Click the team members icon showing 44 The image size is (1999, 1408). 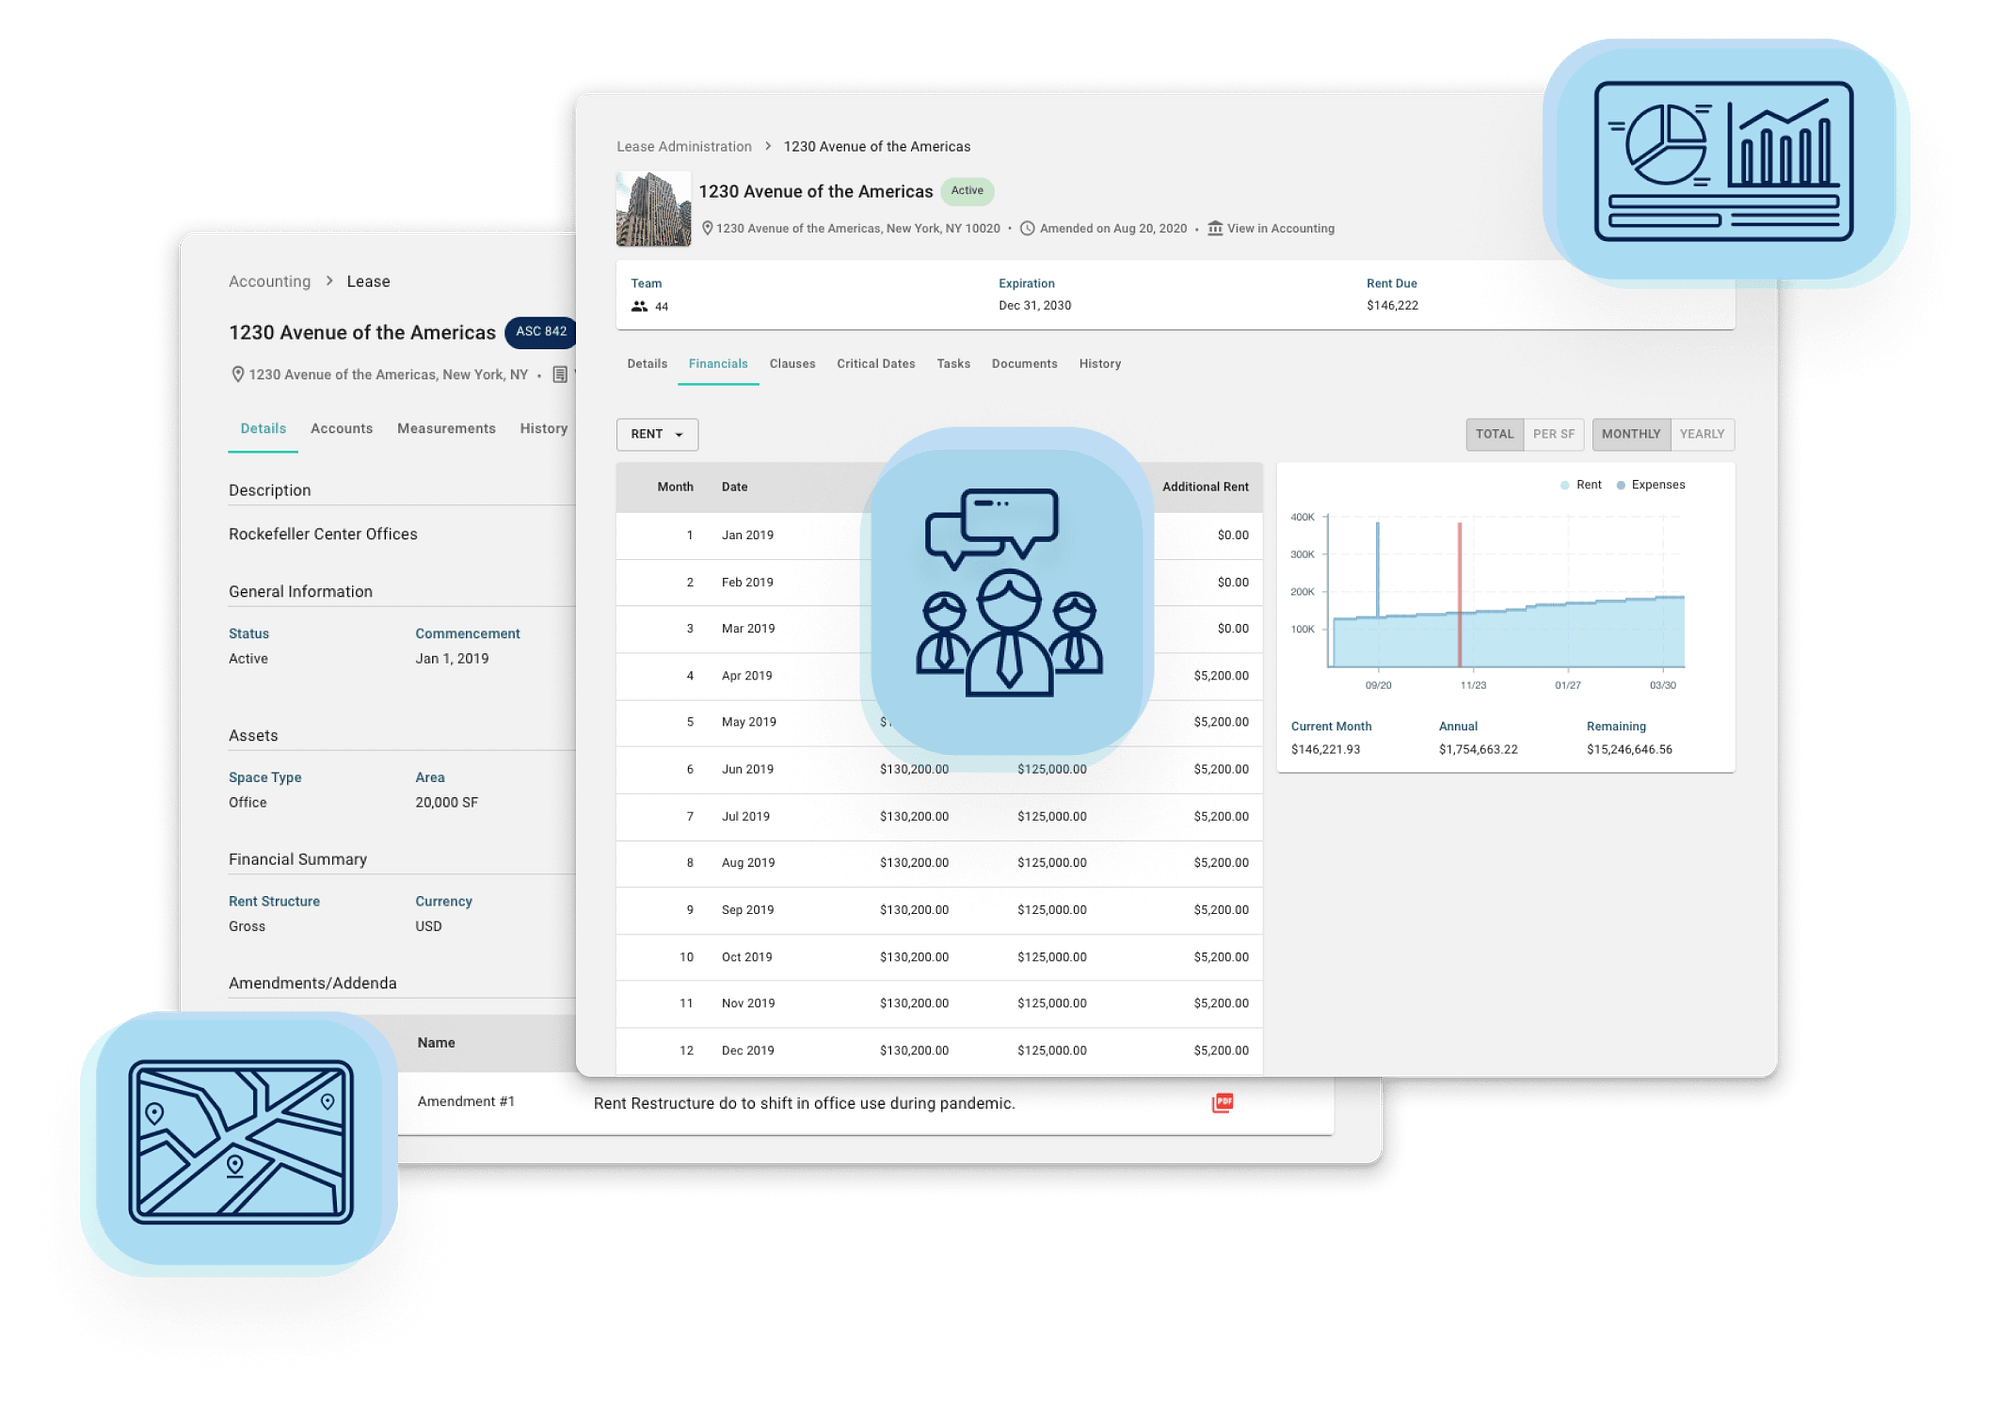[639, 306]
